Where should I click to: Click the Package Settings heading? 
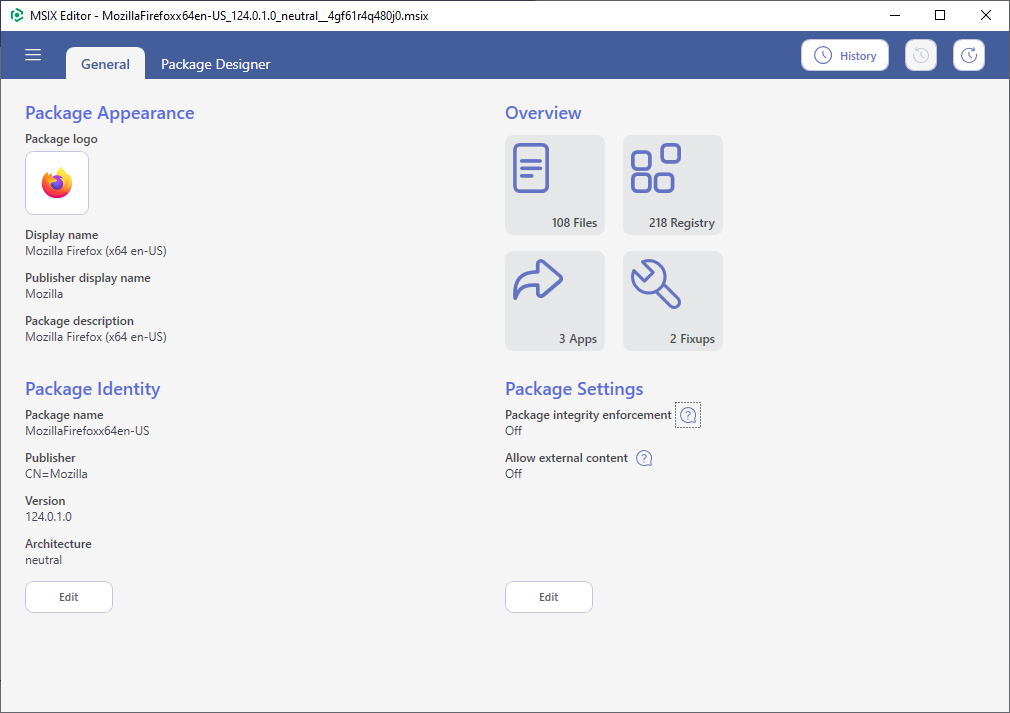tap(574, 389)
